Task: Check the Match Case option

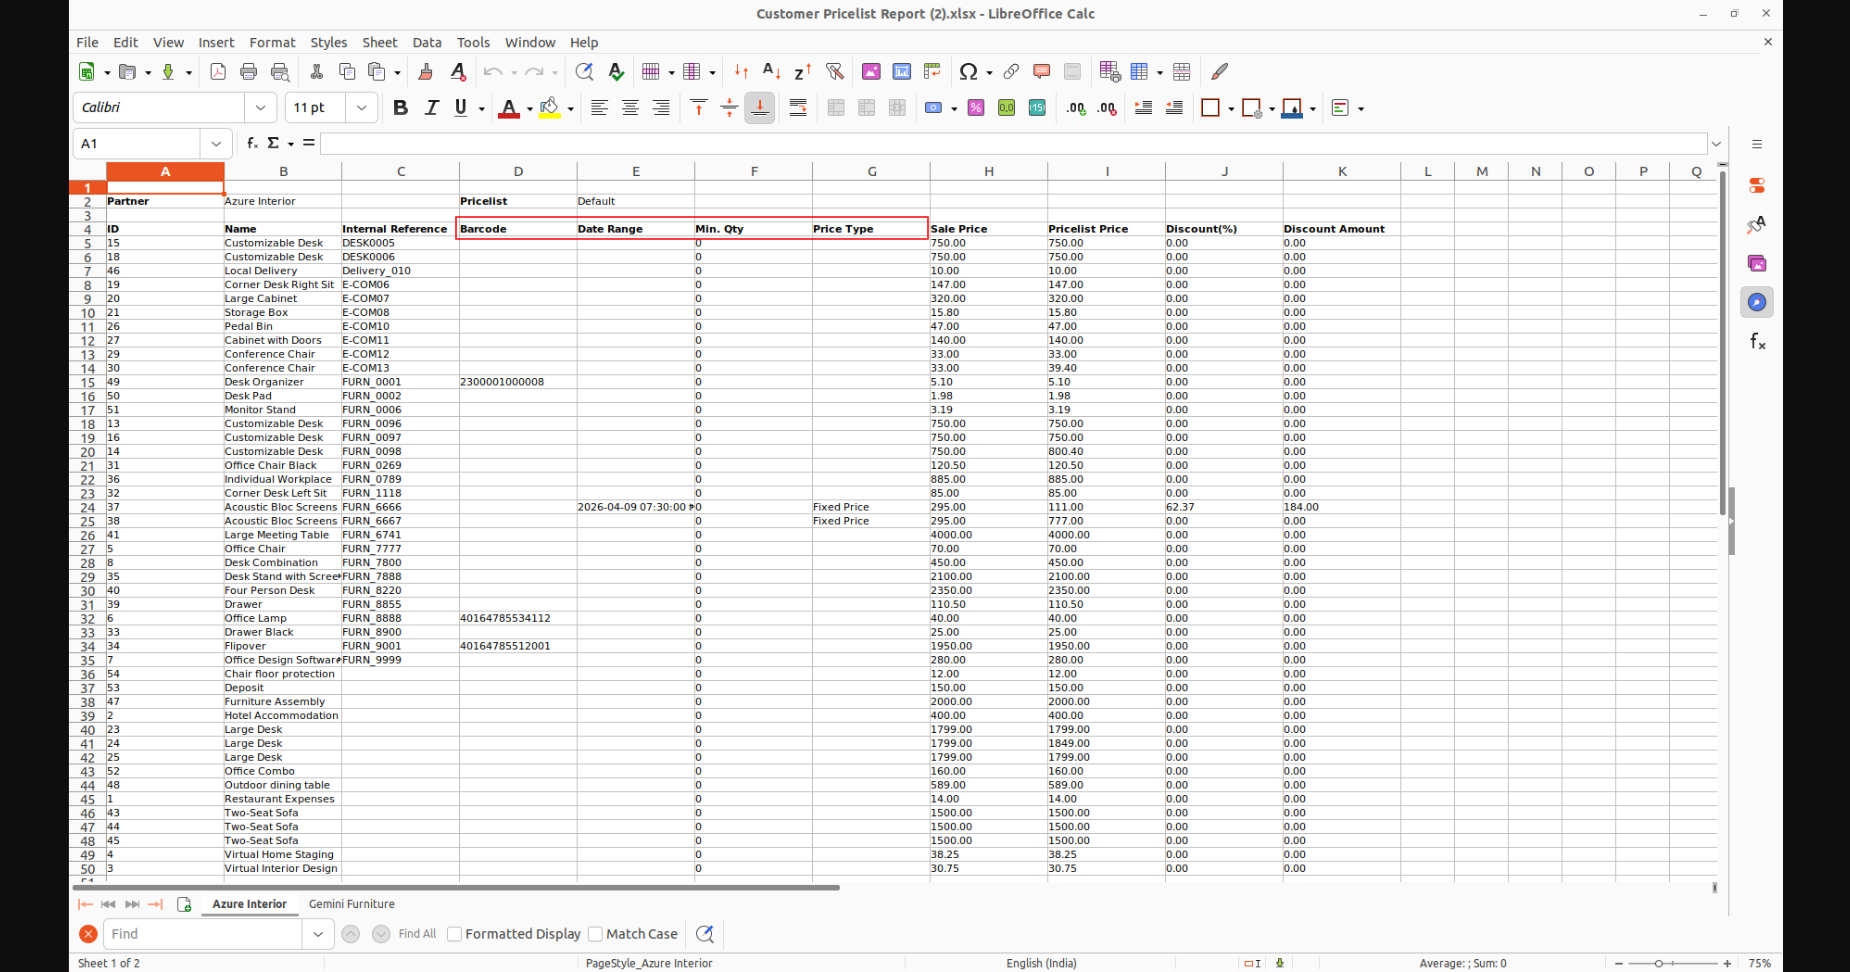Action: [596, 934]
